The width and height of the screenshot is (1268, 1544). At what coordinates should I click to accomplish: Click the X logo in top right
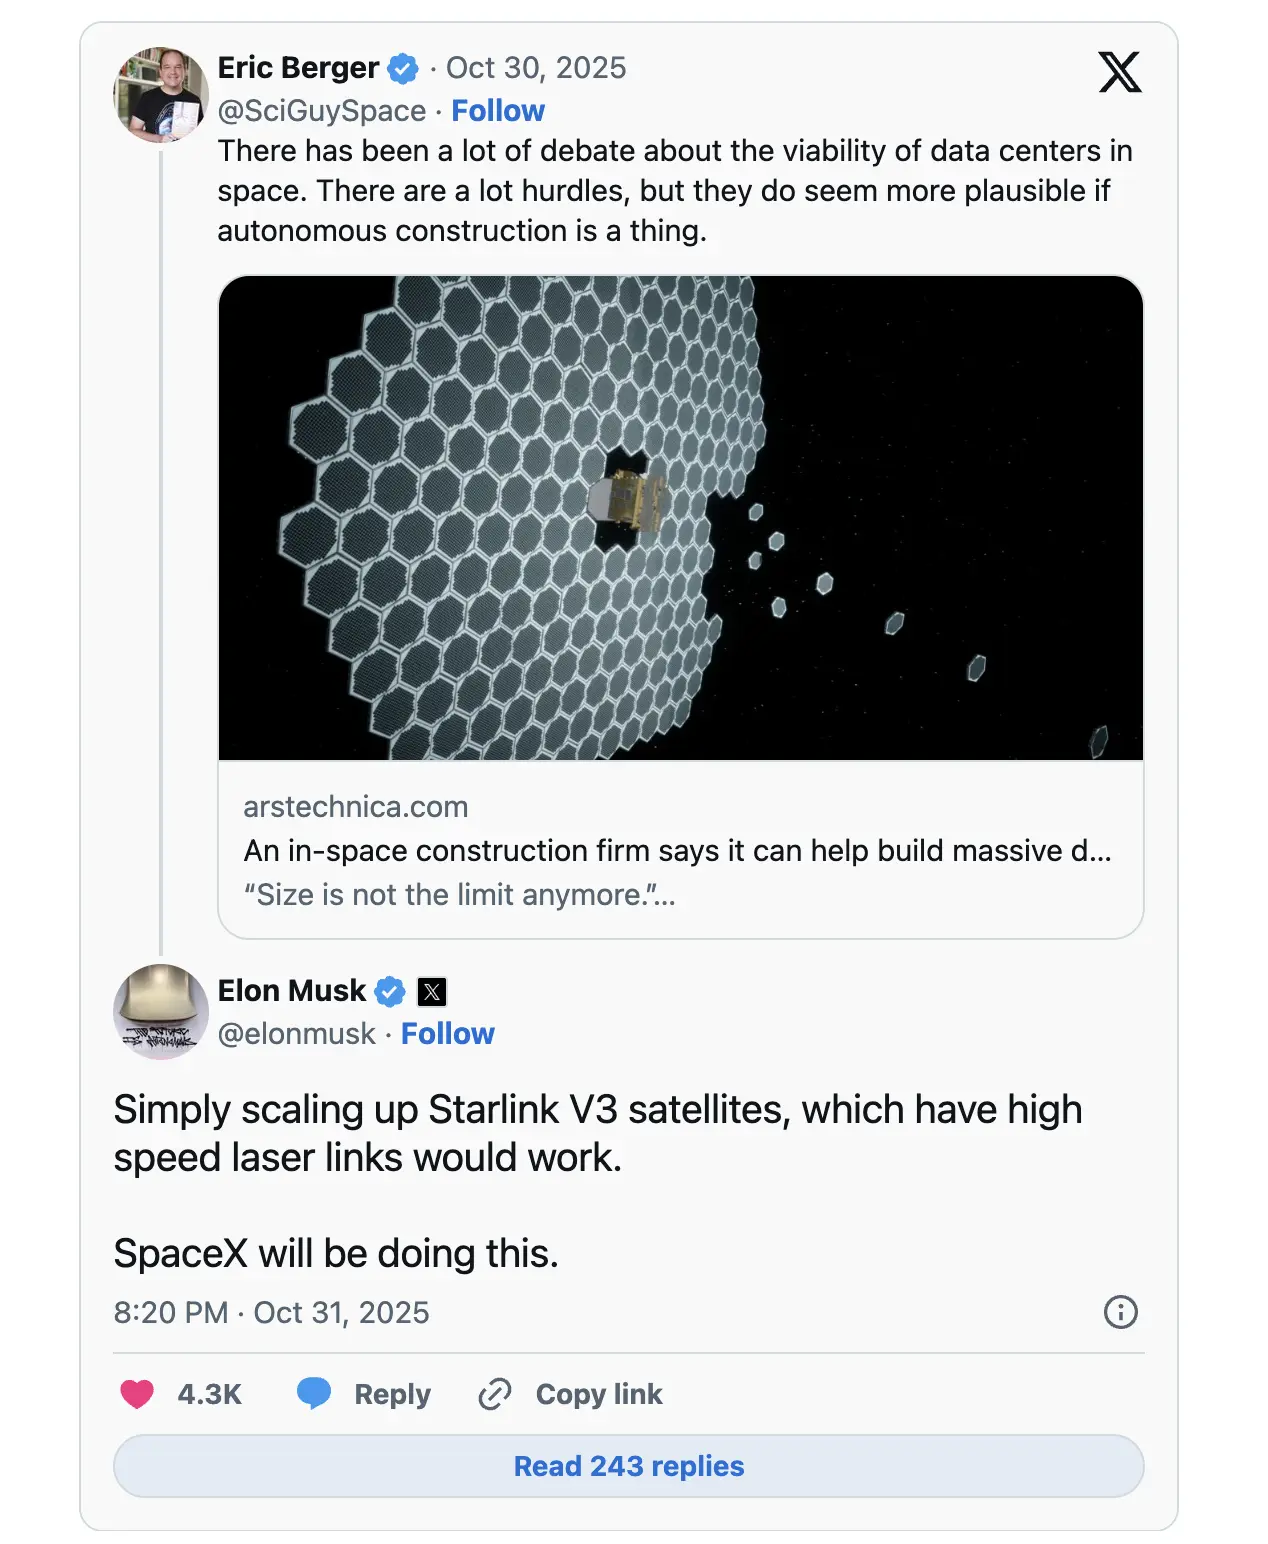point(1119,72)
